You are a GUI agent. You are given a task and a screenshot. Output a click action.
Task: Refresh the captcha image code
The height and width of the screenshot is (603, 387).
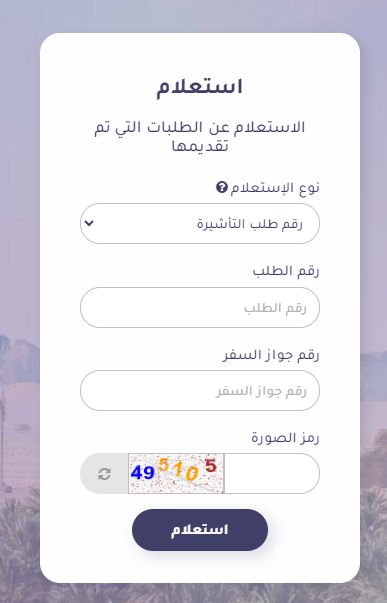104,473
